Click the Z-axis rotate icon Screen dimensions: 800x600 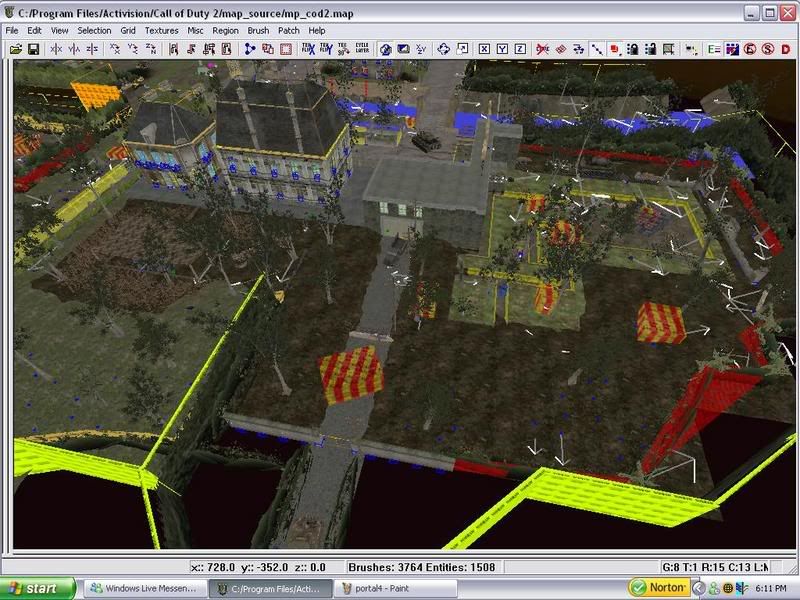[x=153, y=48]
